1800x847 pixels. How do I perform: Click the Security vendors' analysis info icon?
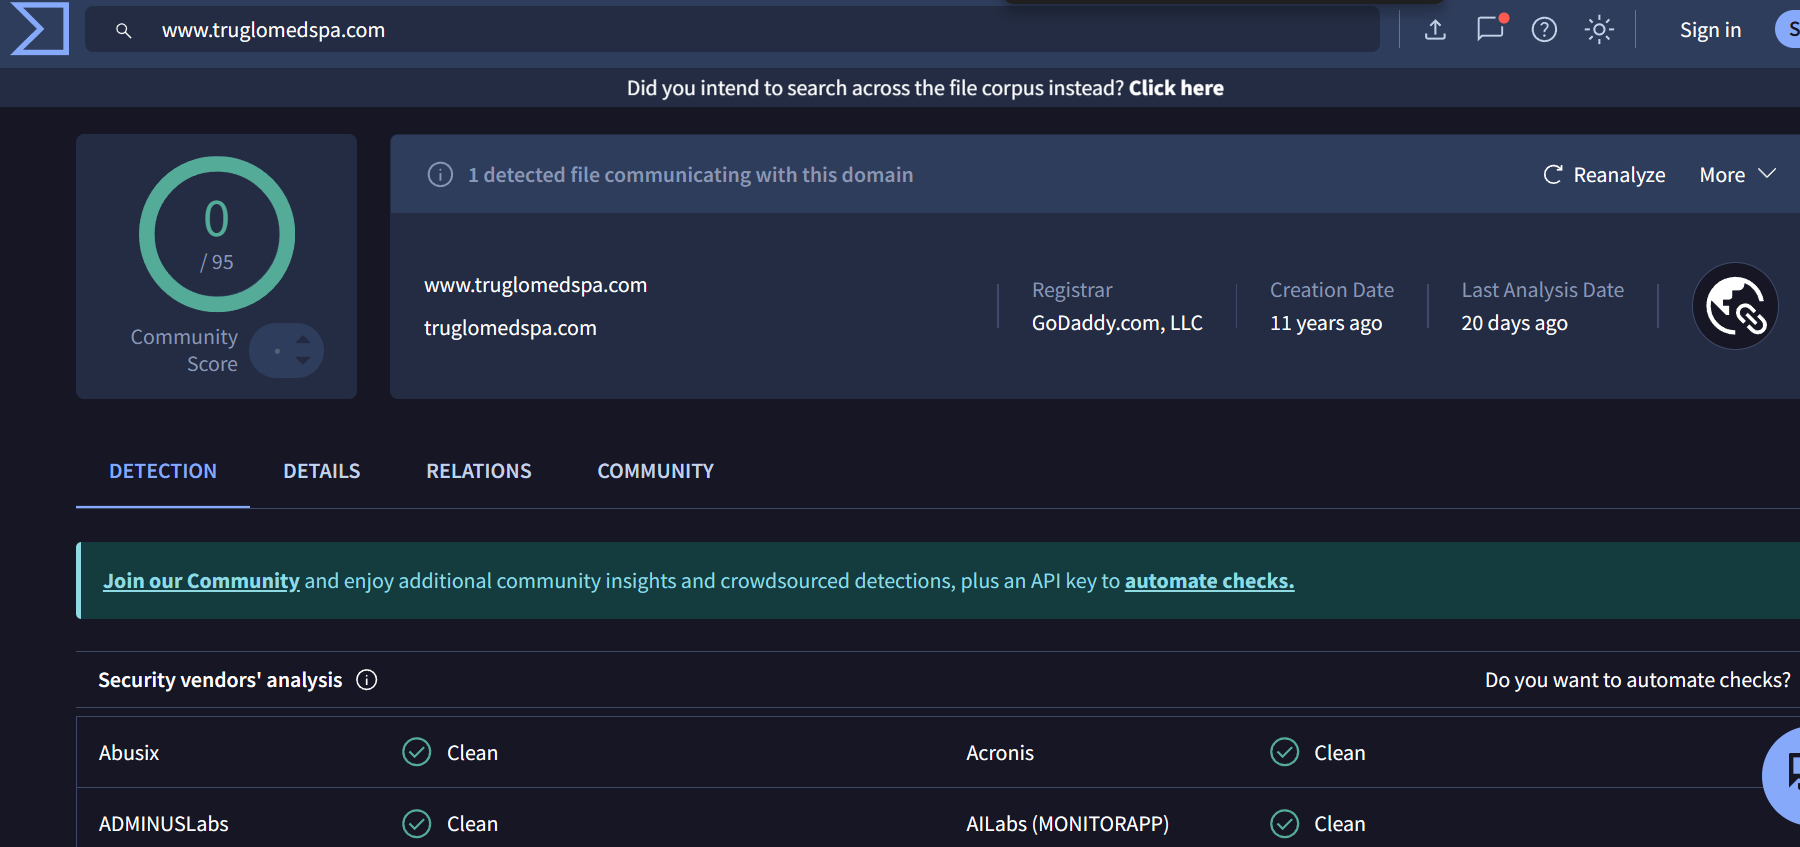tap(367, 680)
